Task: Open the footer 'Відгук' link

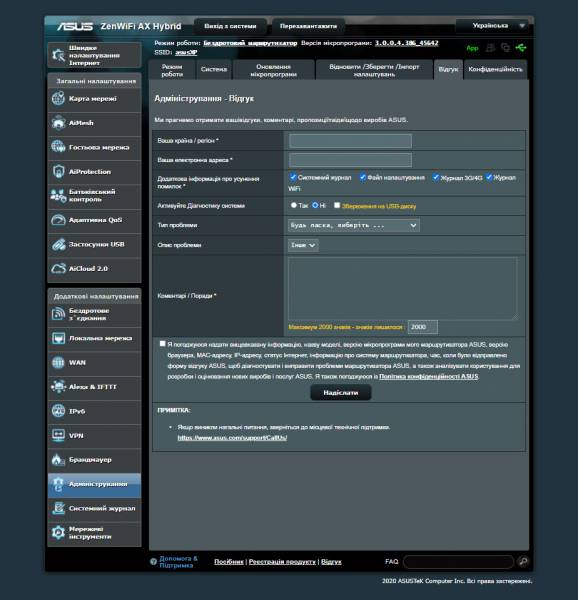Action: click(331, 562)
